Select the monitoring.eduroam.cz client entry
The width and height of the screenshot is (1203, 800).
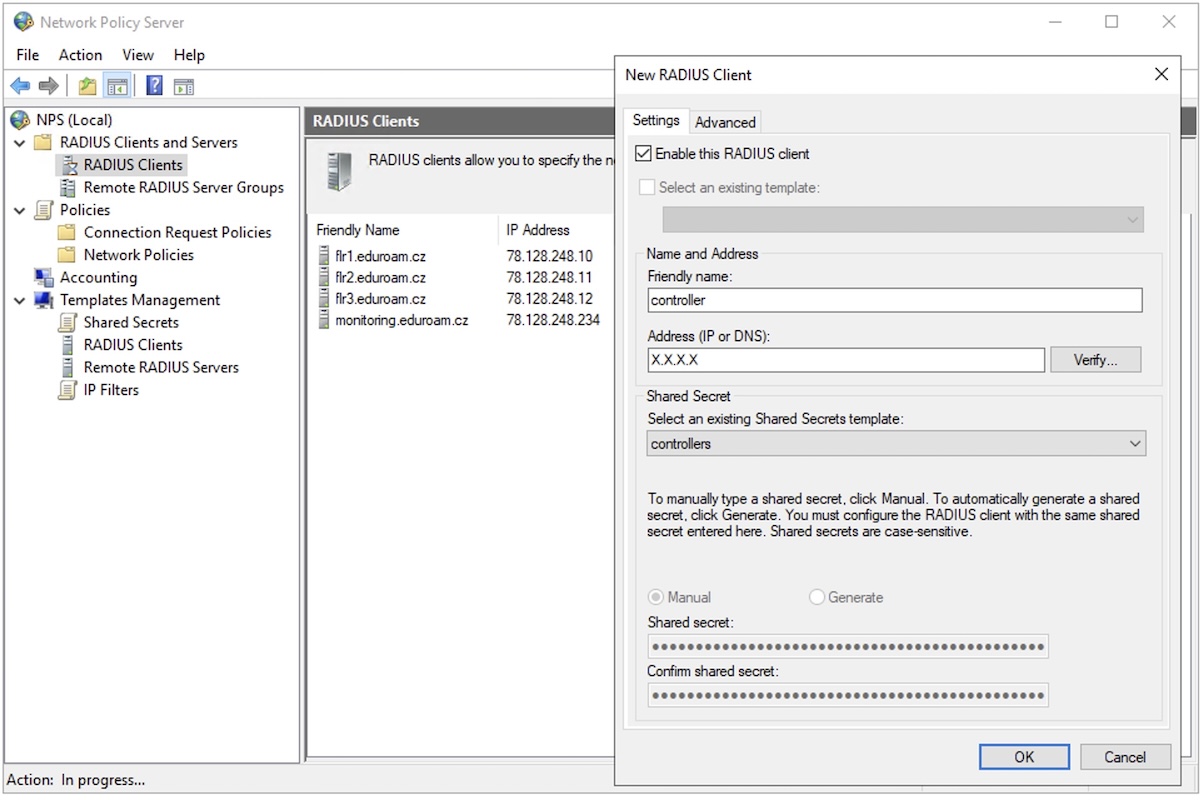[402, 321]
